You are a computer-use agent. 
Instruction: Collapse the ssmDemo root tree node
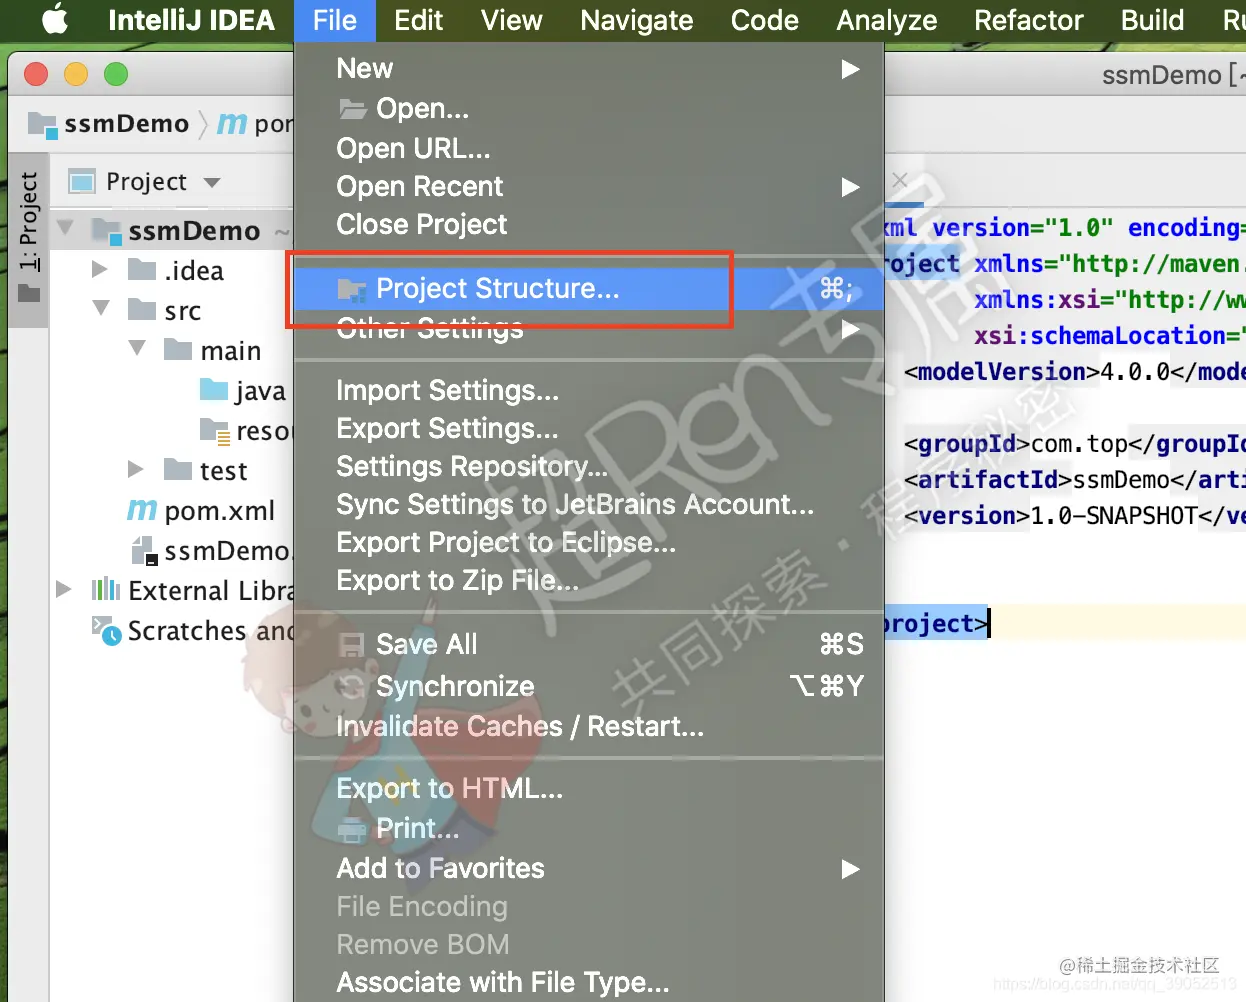tap(65, 228)
